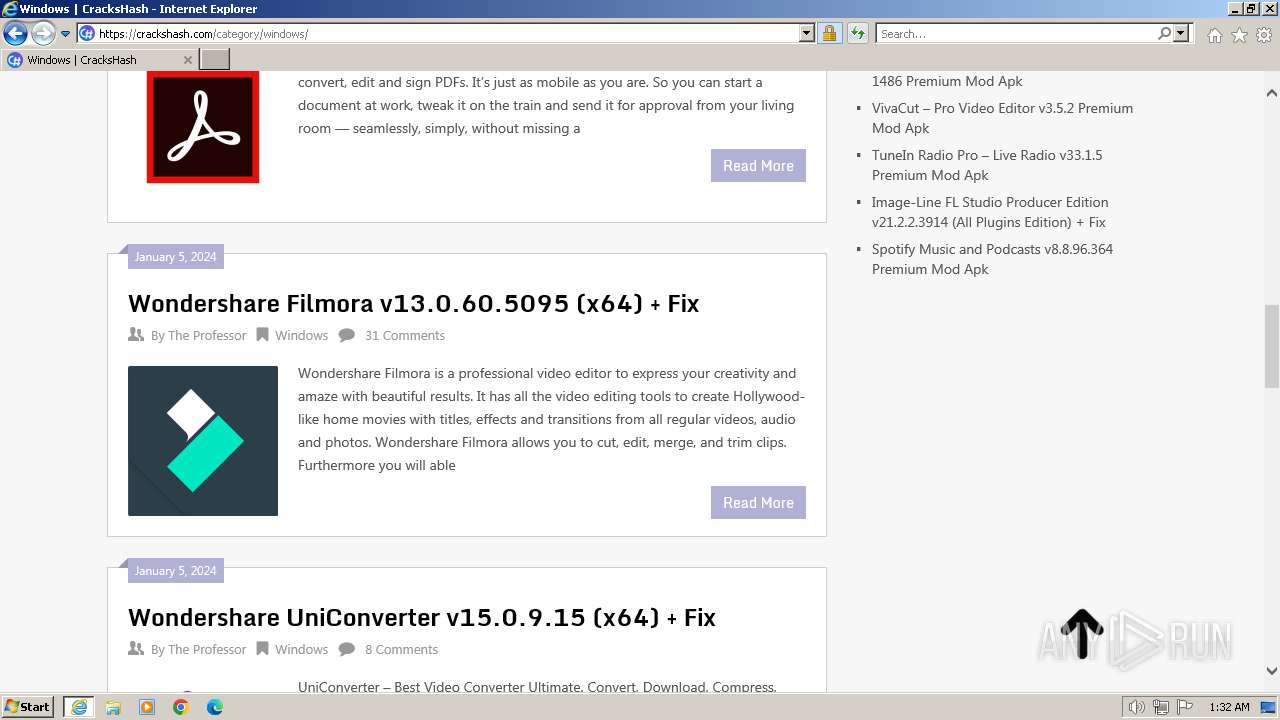Open the 8 Comments link

tap(401, 650)
